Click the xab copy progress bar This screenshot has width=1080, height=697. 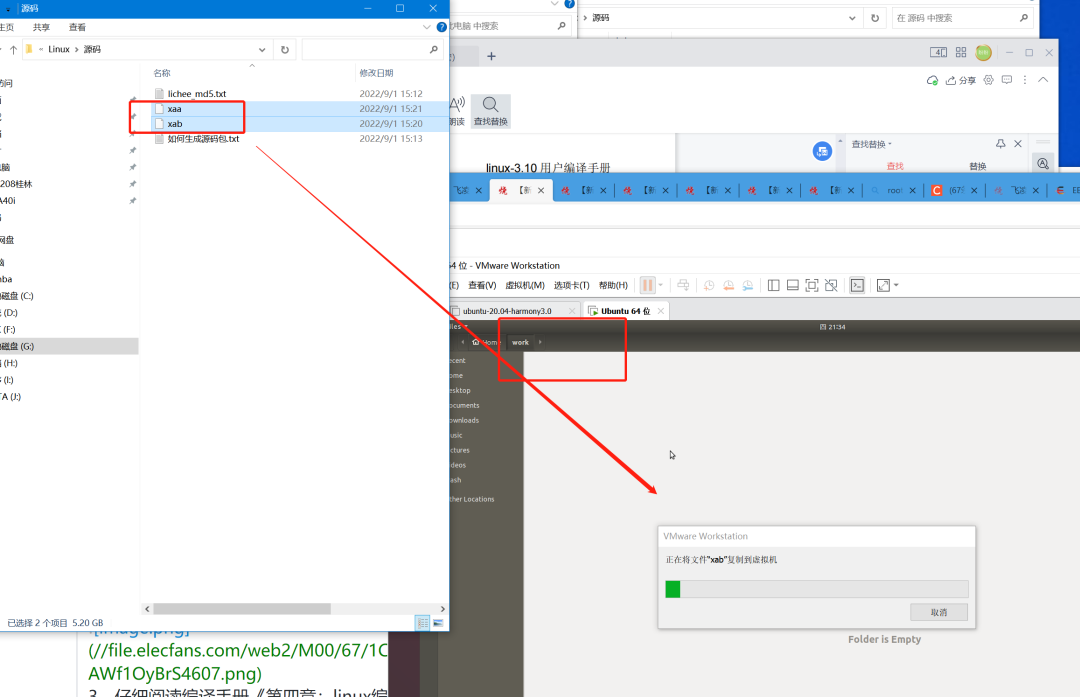pyautogui.click(x=817, y=589)
